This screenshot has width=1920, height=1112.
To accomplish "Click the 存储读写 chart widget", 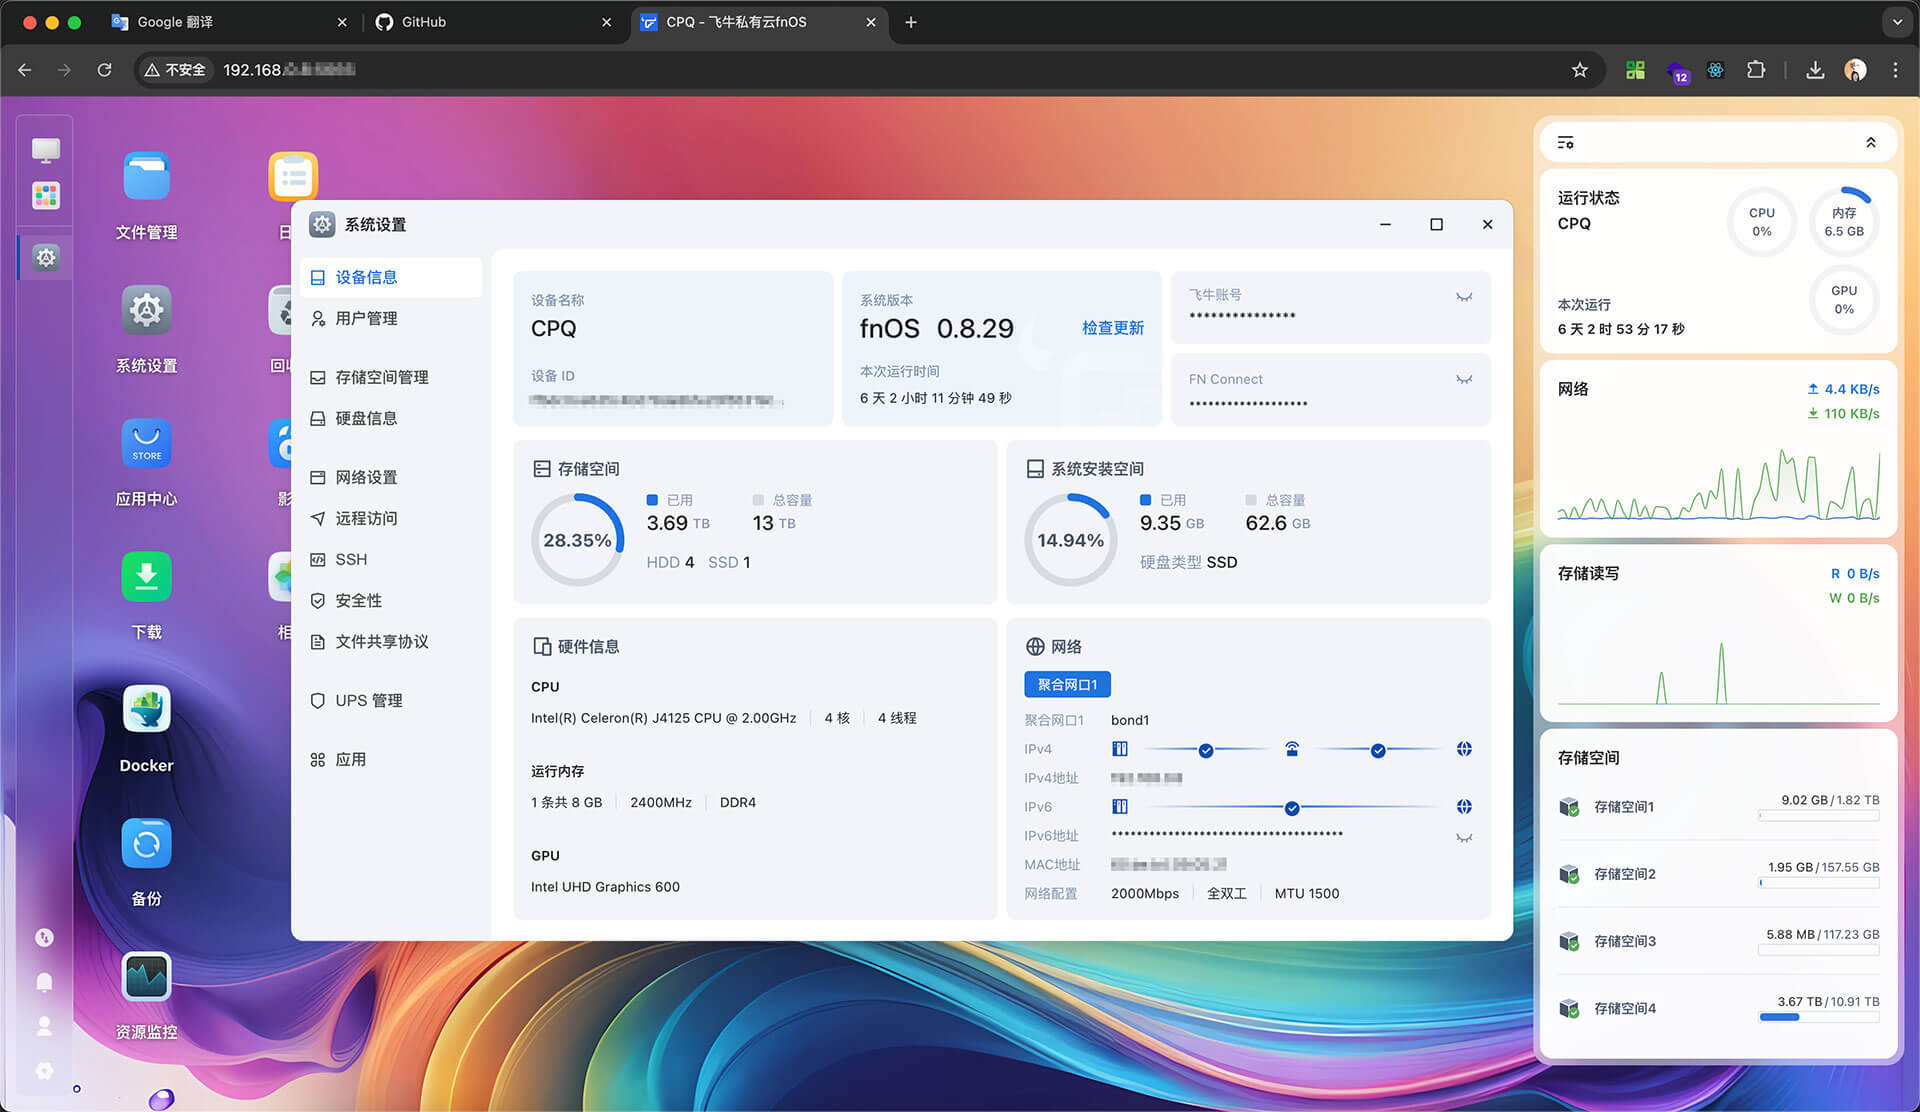I will pos(1718,633).
